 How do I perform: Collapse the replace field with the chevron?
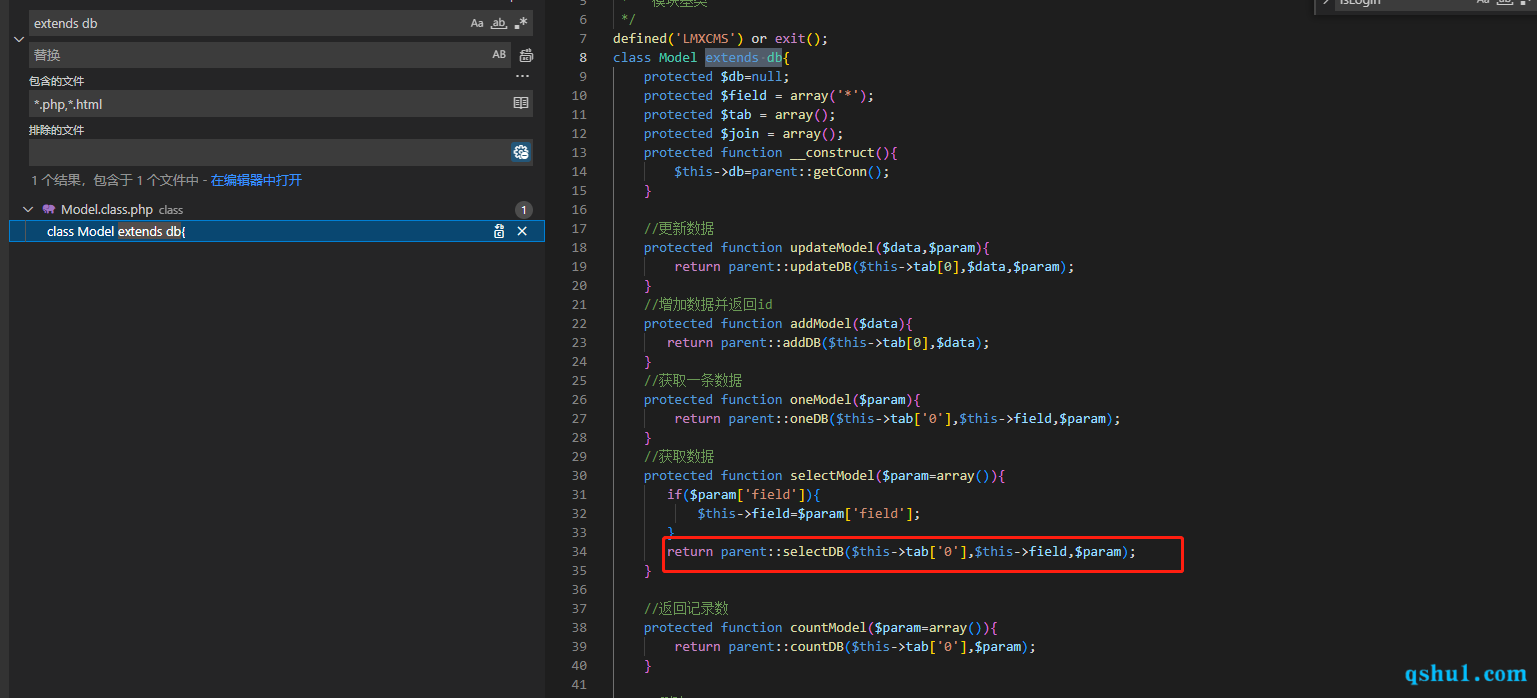18,39
